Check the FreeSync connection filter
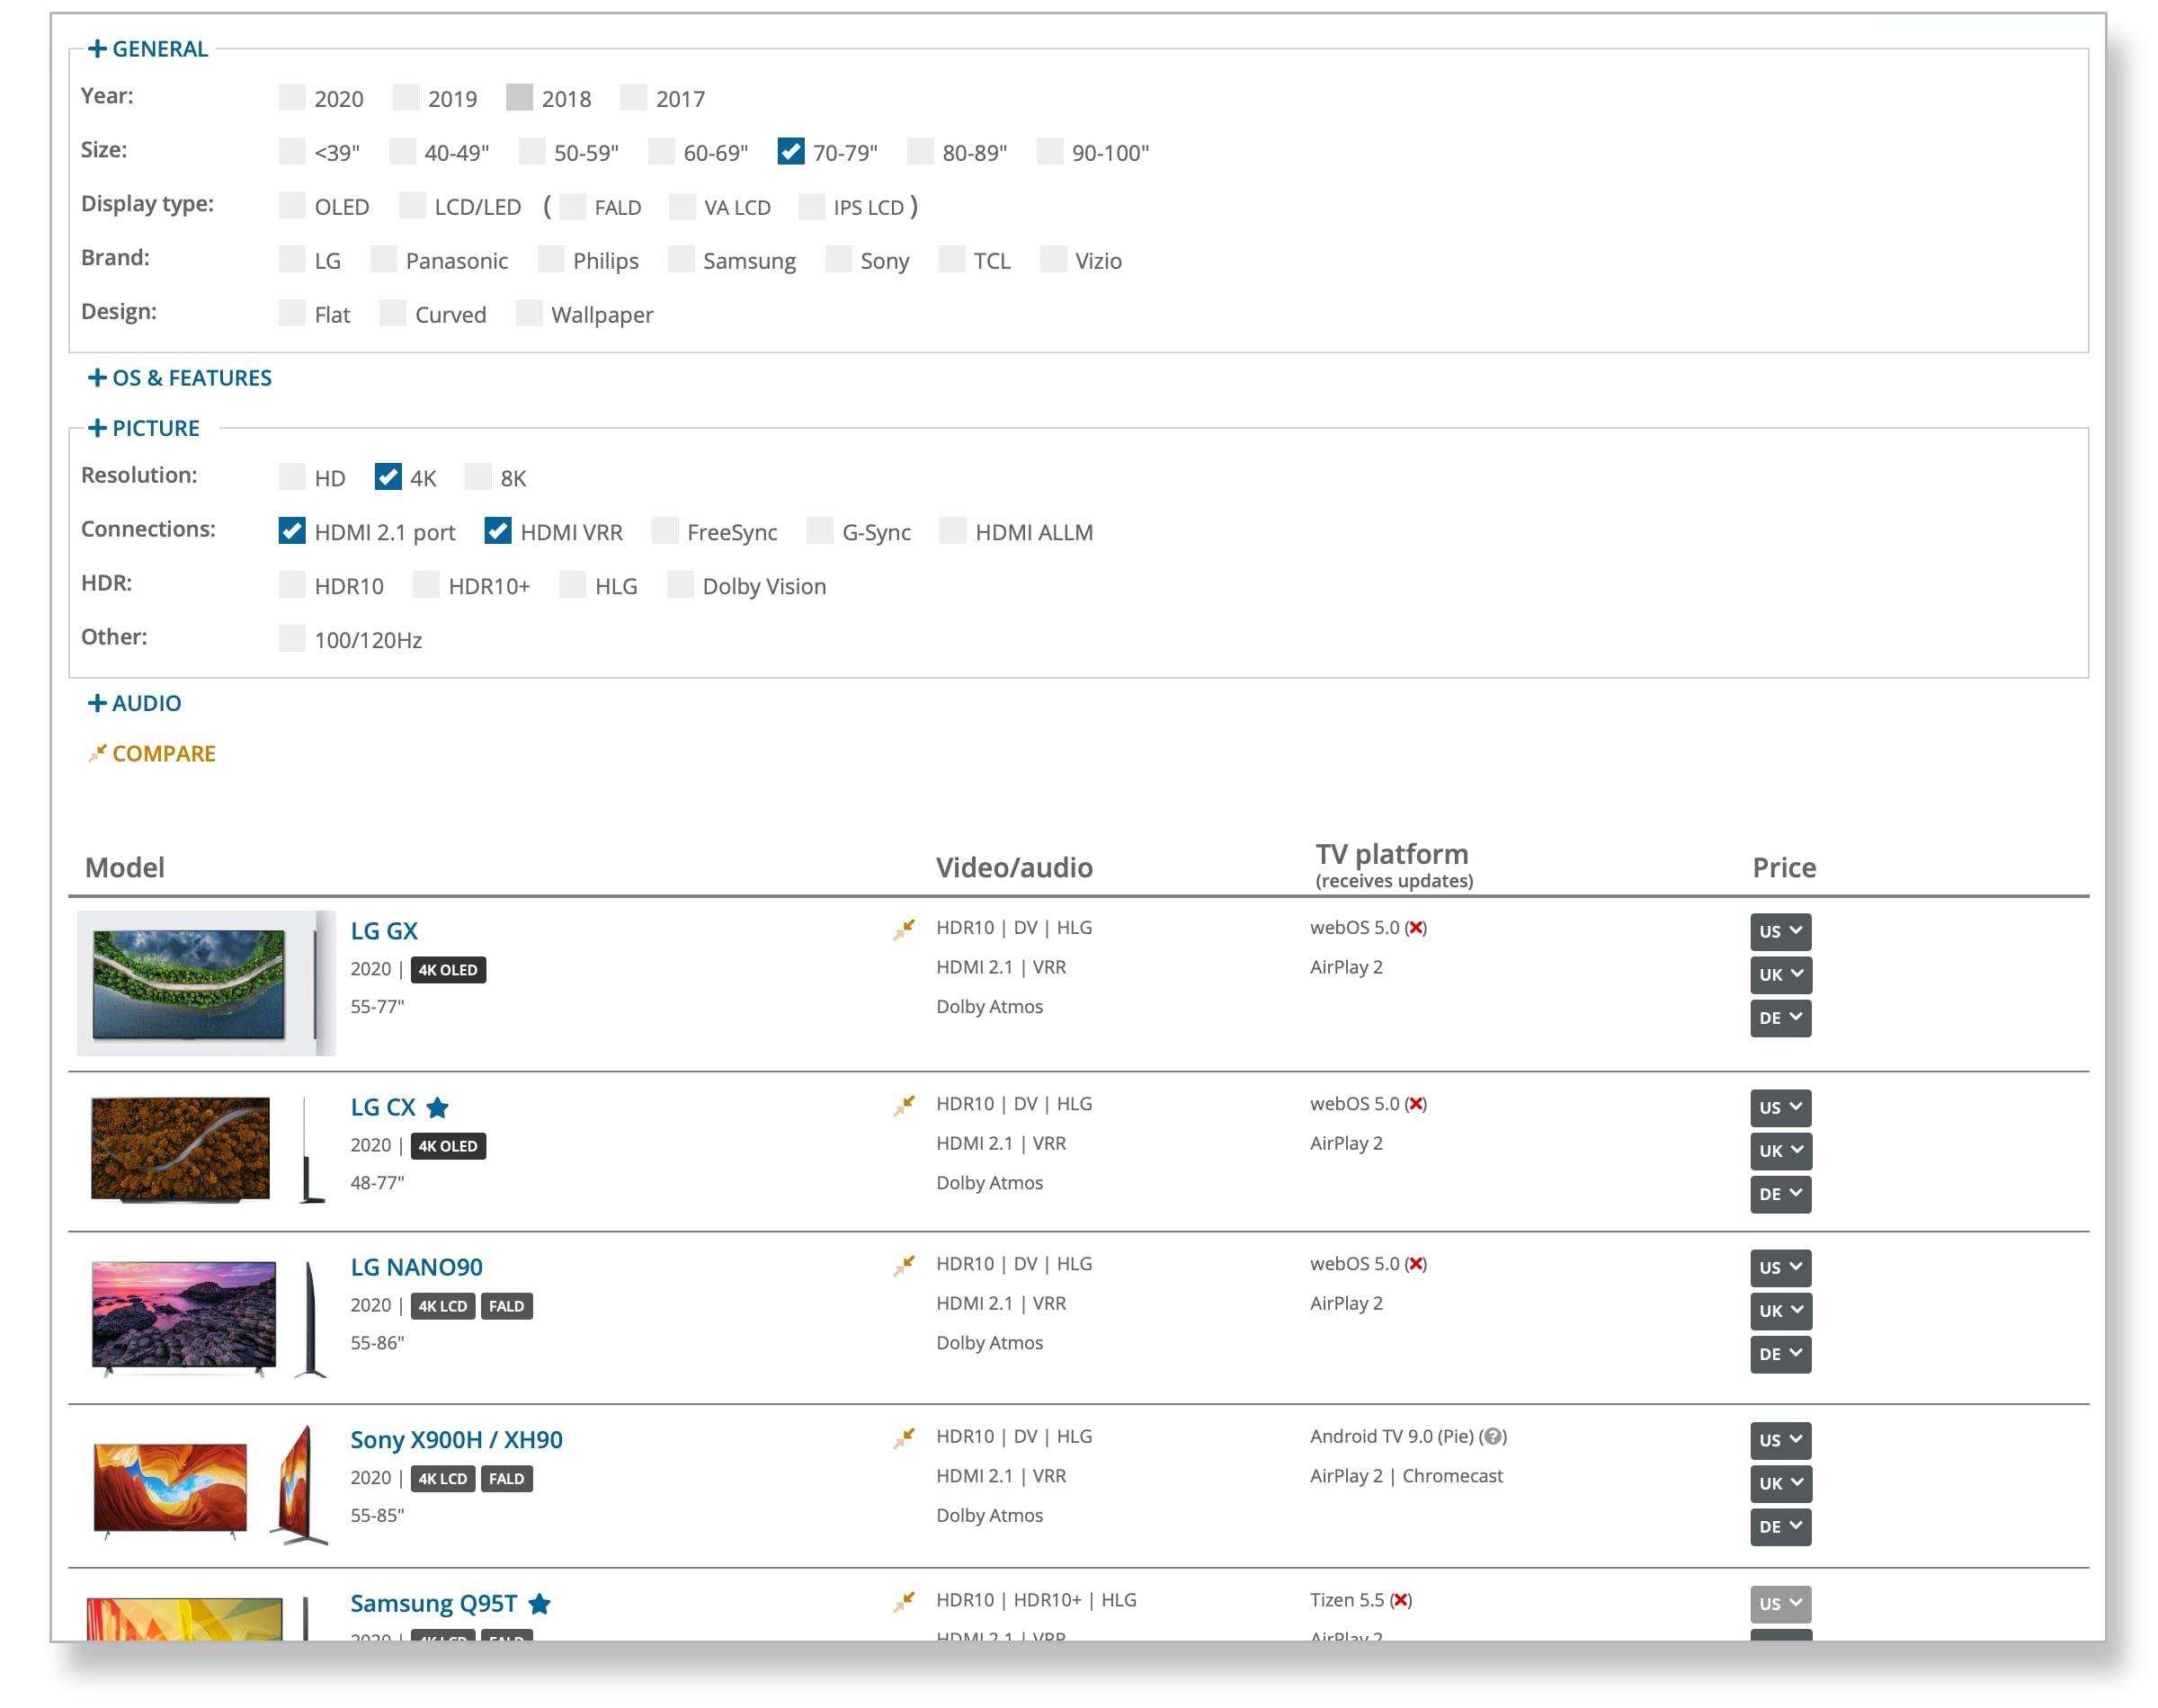 [x=665, y=531]
